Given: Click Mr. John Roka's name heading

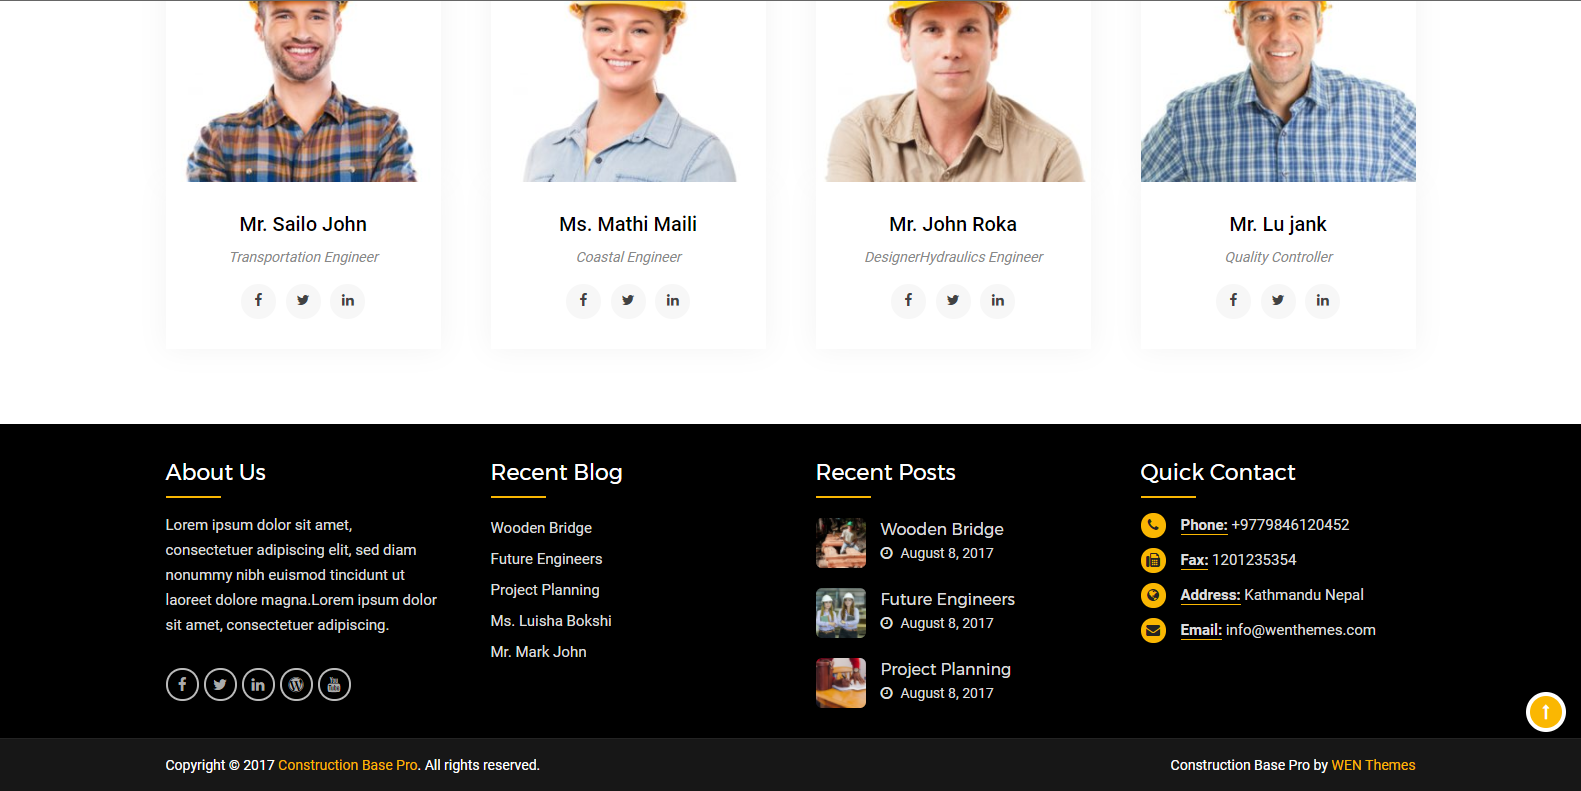Looking at the screenshot, I should 952,224.
